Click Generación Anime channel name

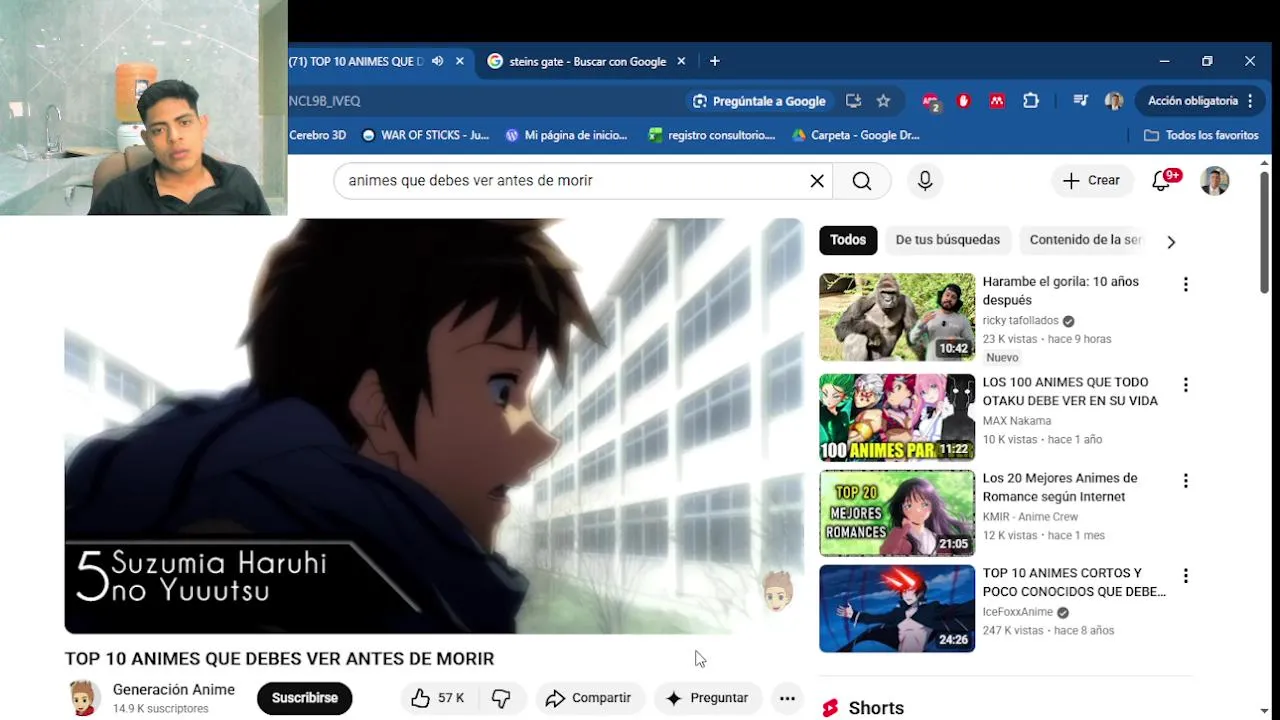coord(174,690)
